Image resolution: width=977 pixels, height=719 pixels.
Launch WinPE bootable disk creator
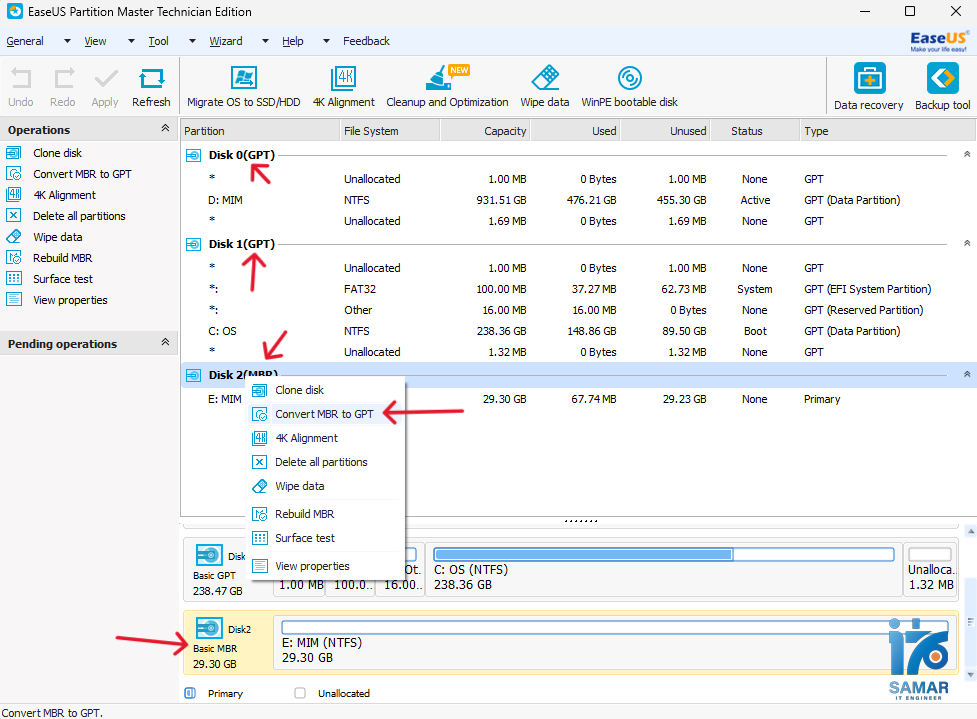pyautogui.click(x=628, y=85)
